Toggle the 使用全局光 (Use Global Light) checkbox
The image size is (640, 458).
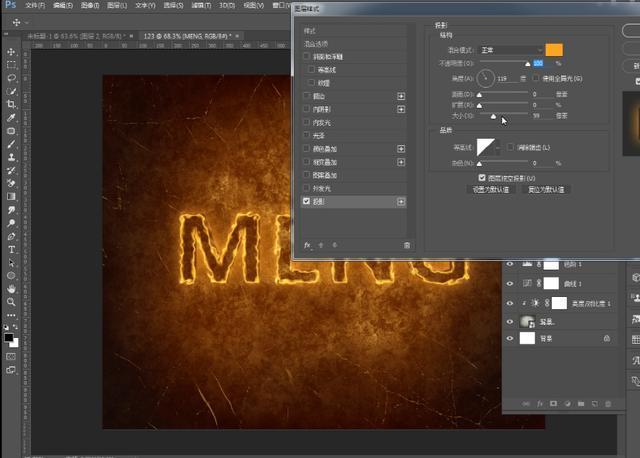[536, 78]
